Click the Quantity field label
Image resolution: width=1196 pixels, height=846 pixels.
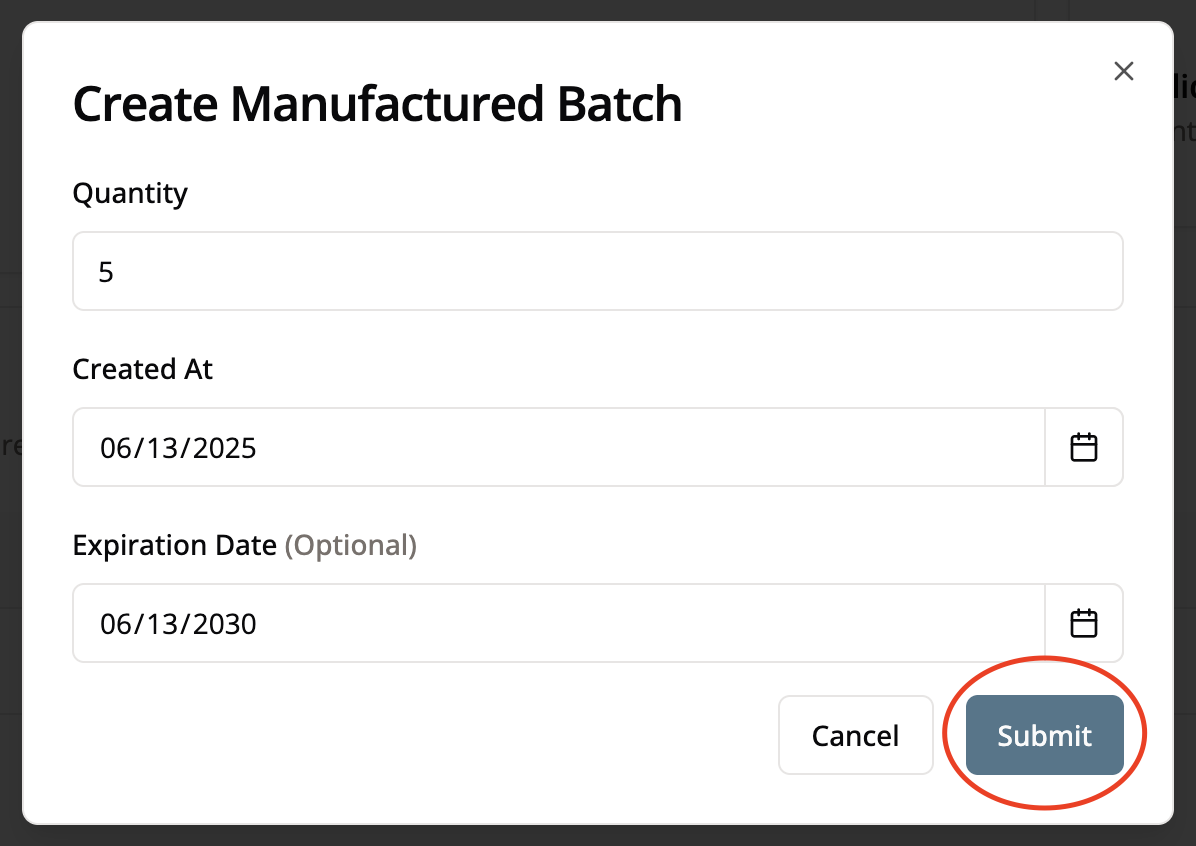pyautogui.click(x=130, y=193)
